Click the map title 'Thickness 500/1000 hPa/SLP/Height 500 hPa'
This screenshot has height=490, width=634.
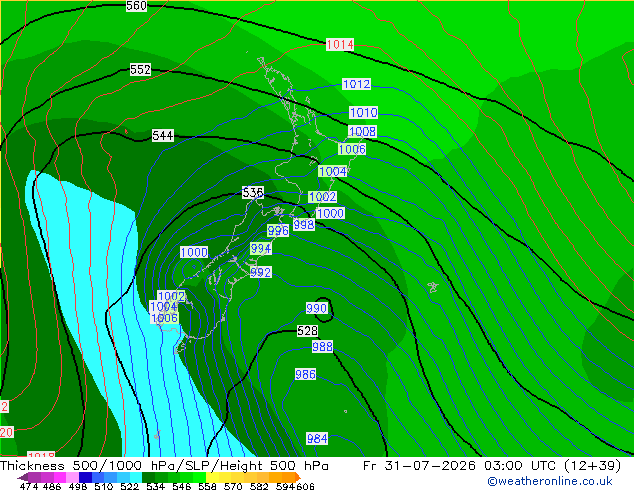click(x=164, y=466)
